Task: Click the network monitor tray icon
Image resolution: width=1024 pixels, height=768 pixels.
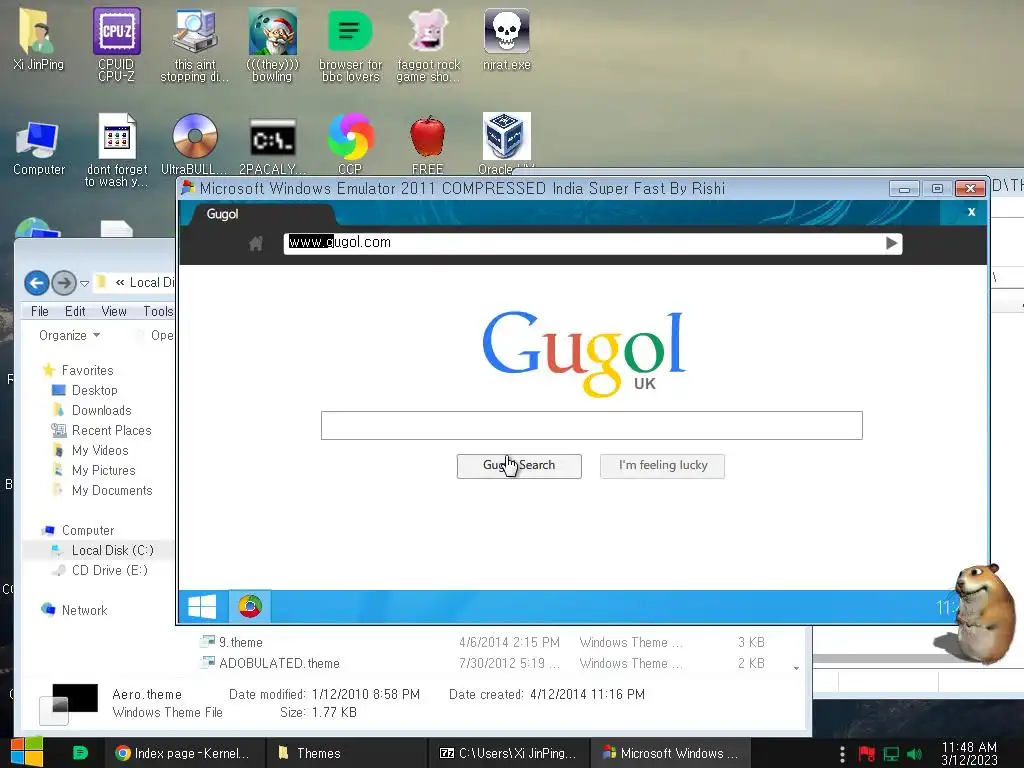Action: point(891,754)
